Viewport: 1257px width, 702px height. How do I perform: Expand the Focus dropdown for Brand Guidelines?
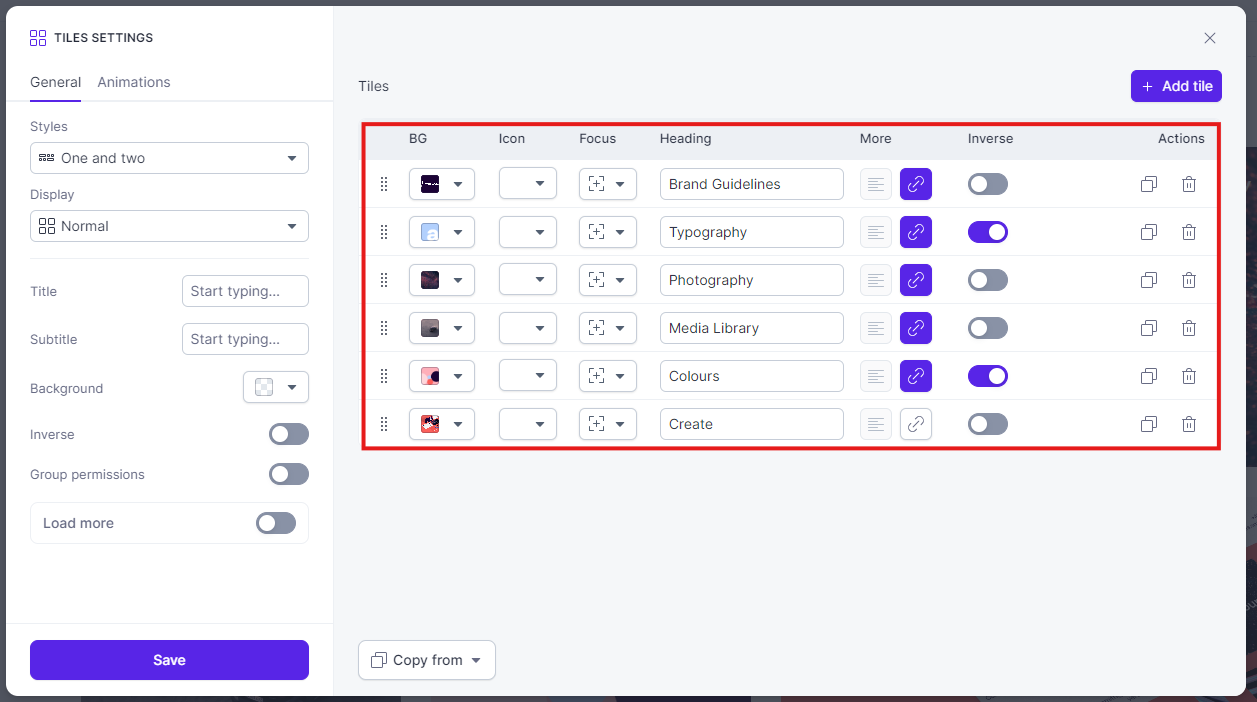tap(607, 184)
